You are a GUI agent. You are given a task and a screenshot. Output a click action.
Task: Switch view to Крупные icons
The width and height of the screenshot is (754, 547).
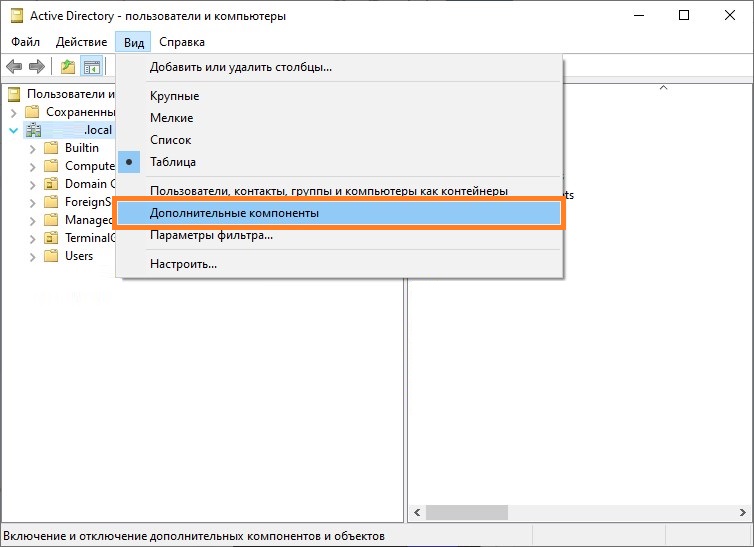click(174, 96)
